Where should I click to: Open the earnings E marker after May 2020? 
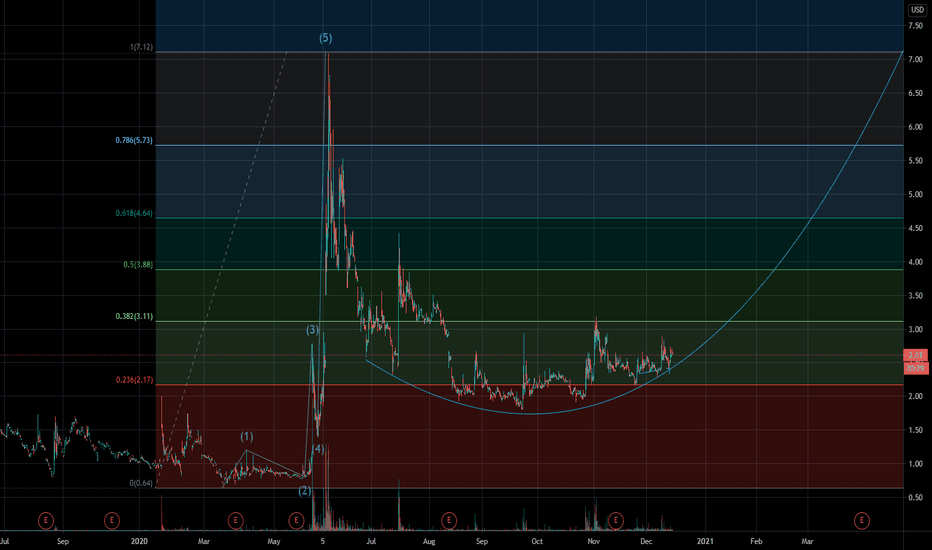[x=296, y=521]
